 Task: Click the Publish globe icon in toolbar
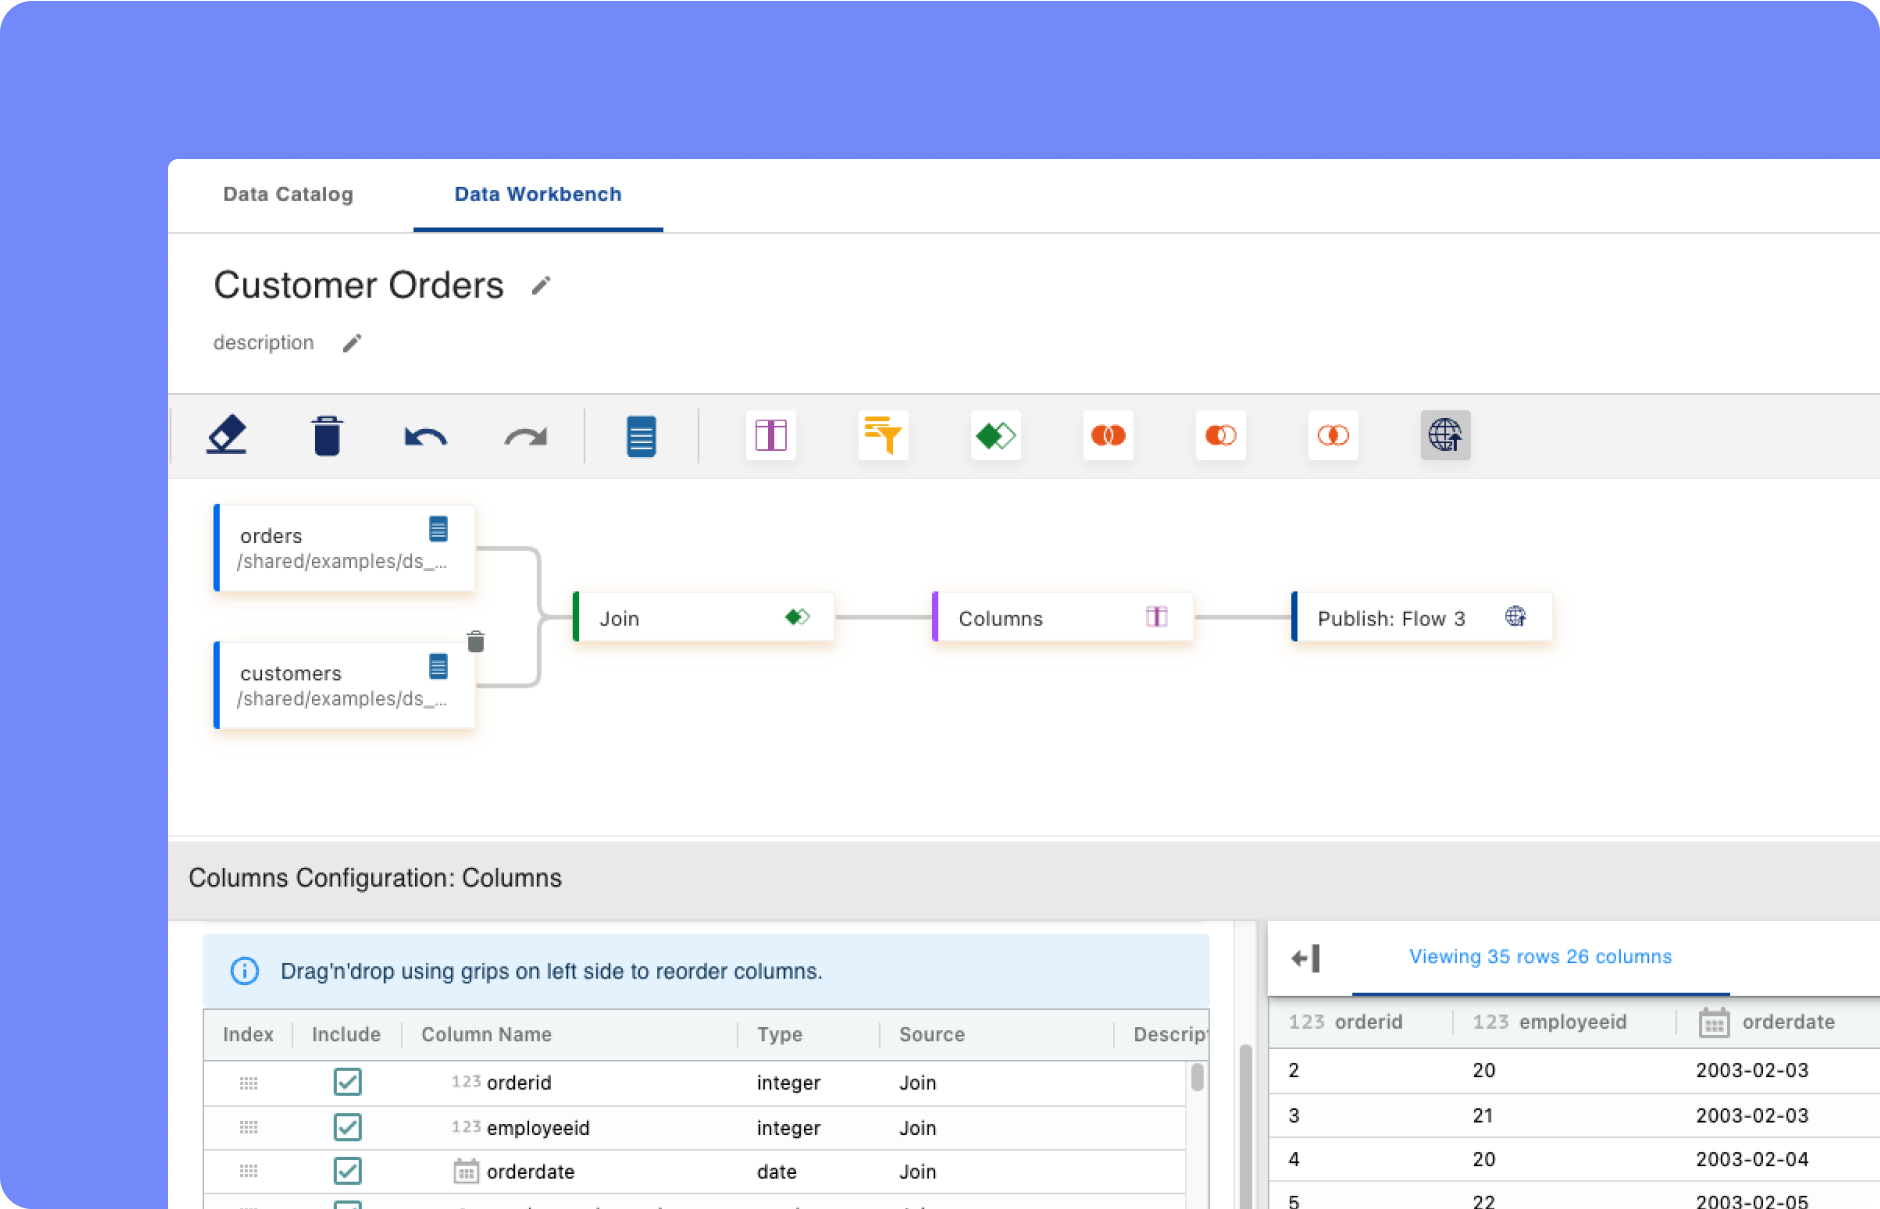coord(1445,436)
